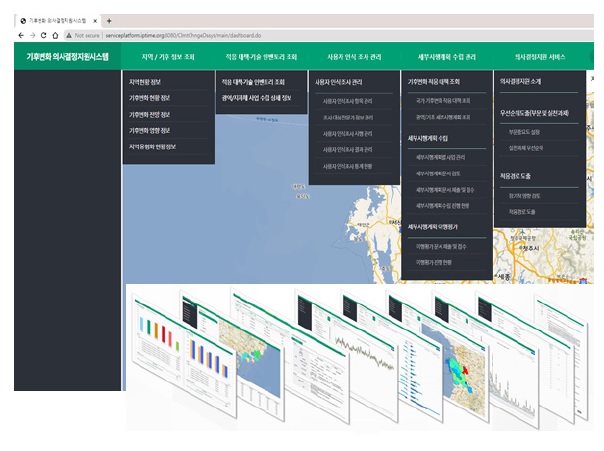Open 적응 대책기술 인벤토리 조회 in top navigation

tap(261, 57)
